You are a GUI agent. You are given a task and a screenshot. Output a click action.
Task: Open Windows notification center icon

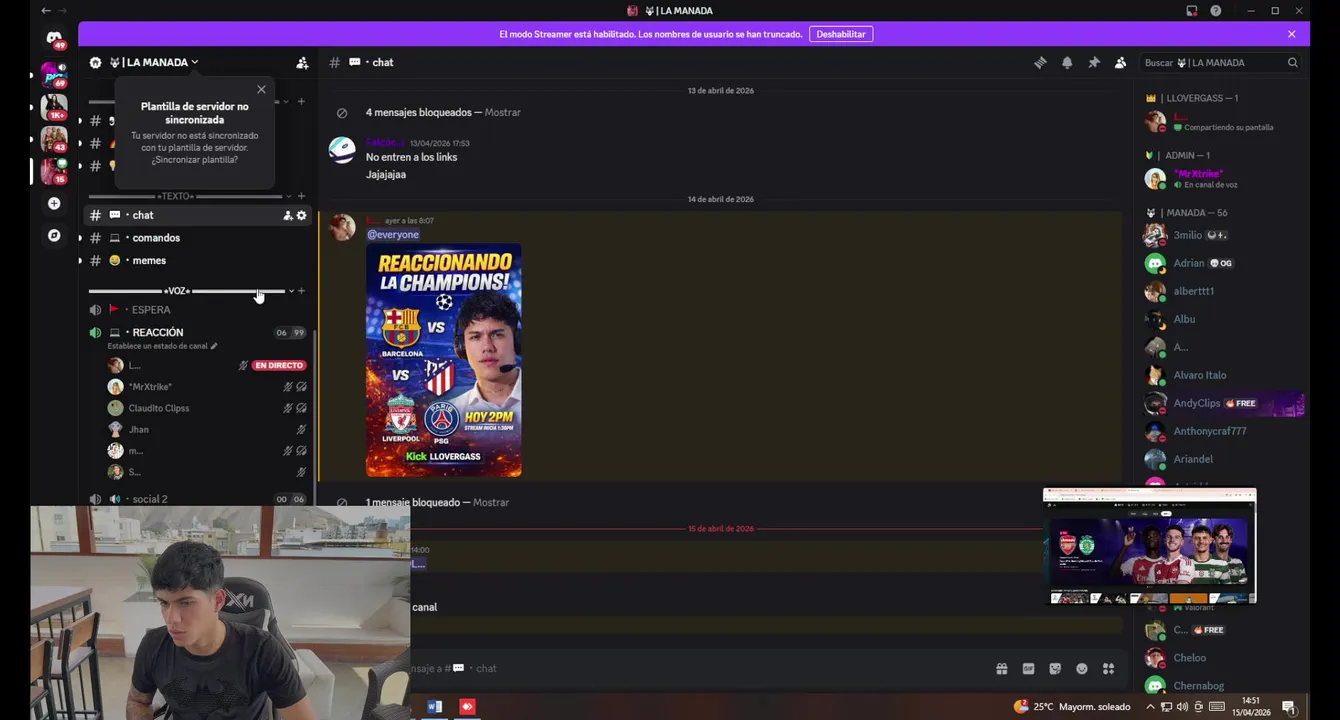(x=1289, y=707)
